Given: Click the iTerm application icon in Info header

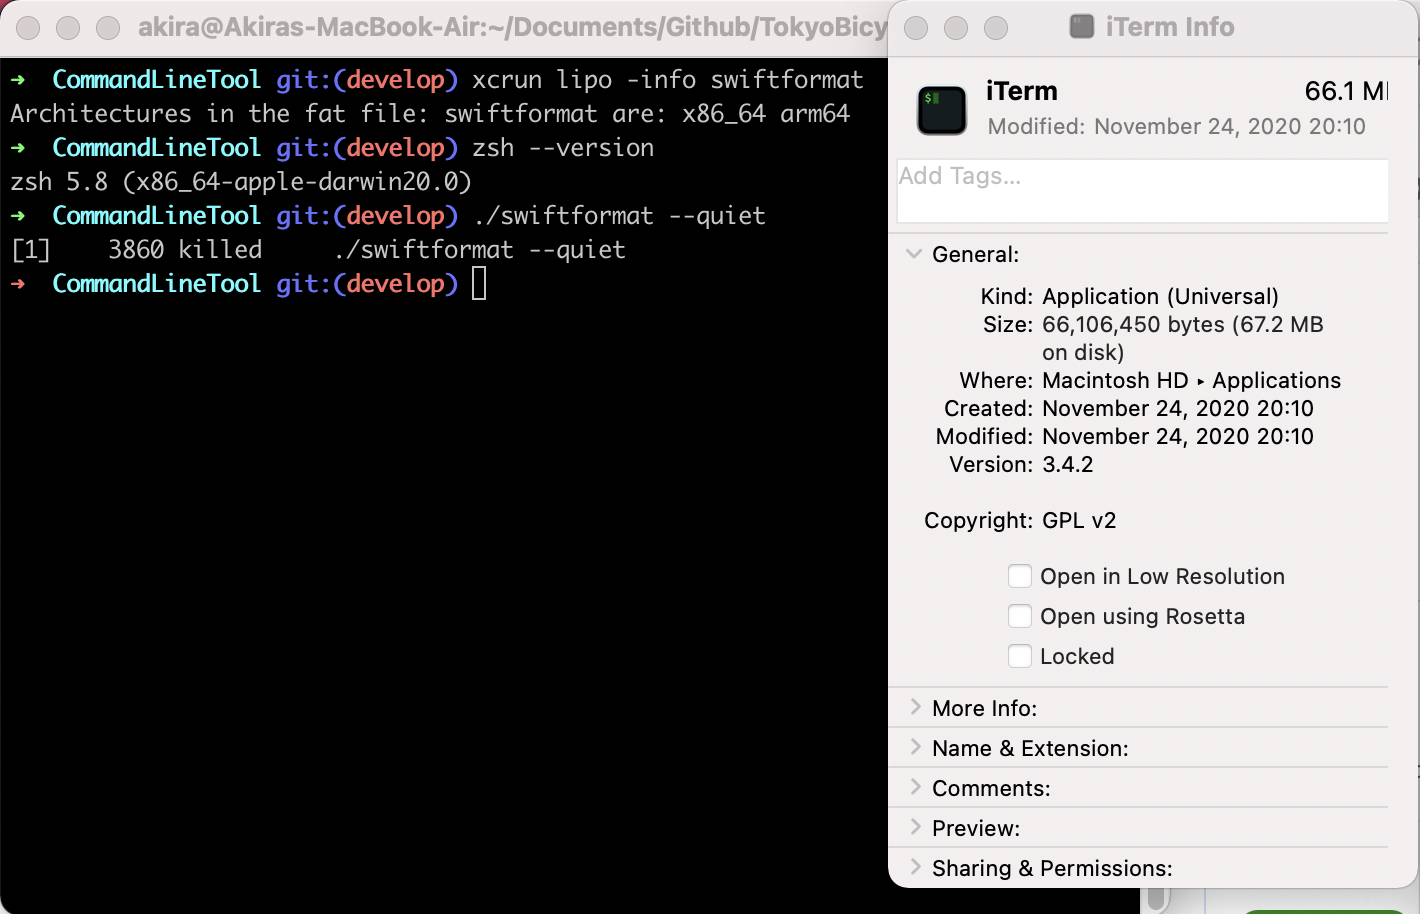Looking at the screenshot, I should tap(942, 110).
